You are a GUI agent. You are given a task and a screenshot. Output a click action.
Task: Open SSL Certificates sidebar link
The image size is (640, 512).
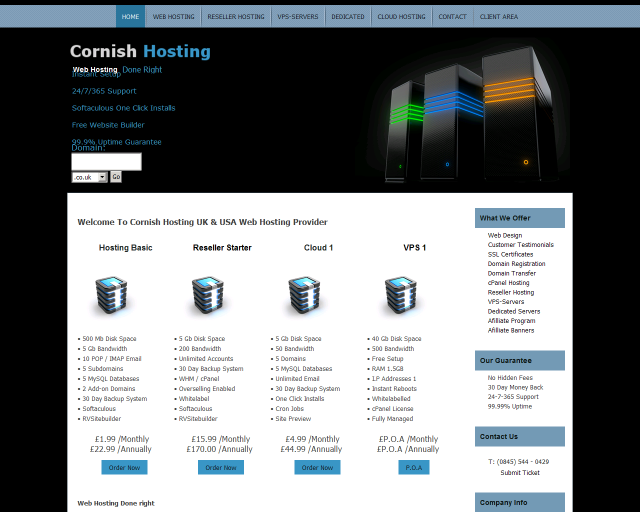510,254
